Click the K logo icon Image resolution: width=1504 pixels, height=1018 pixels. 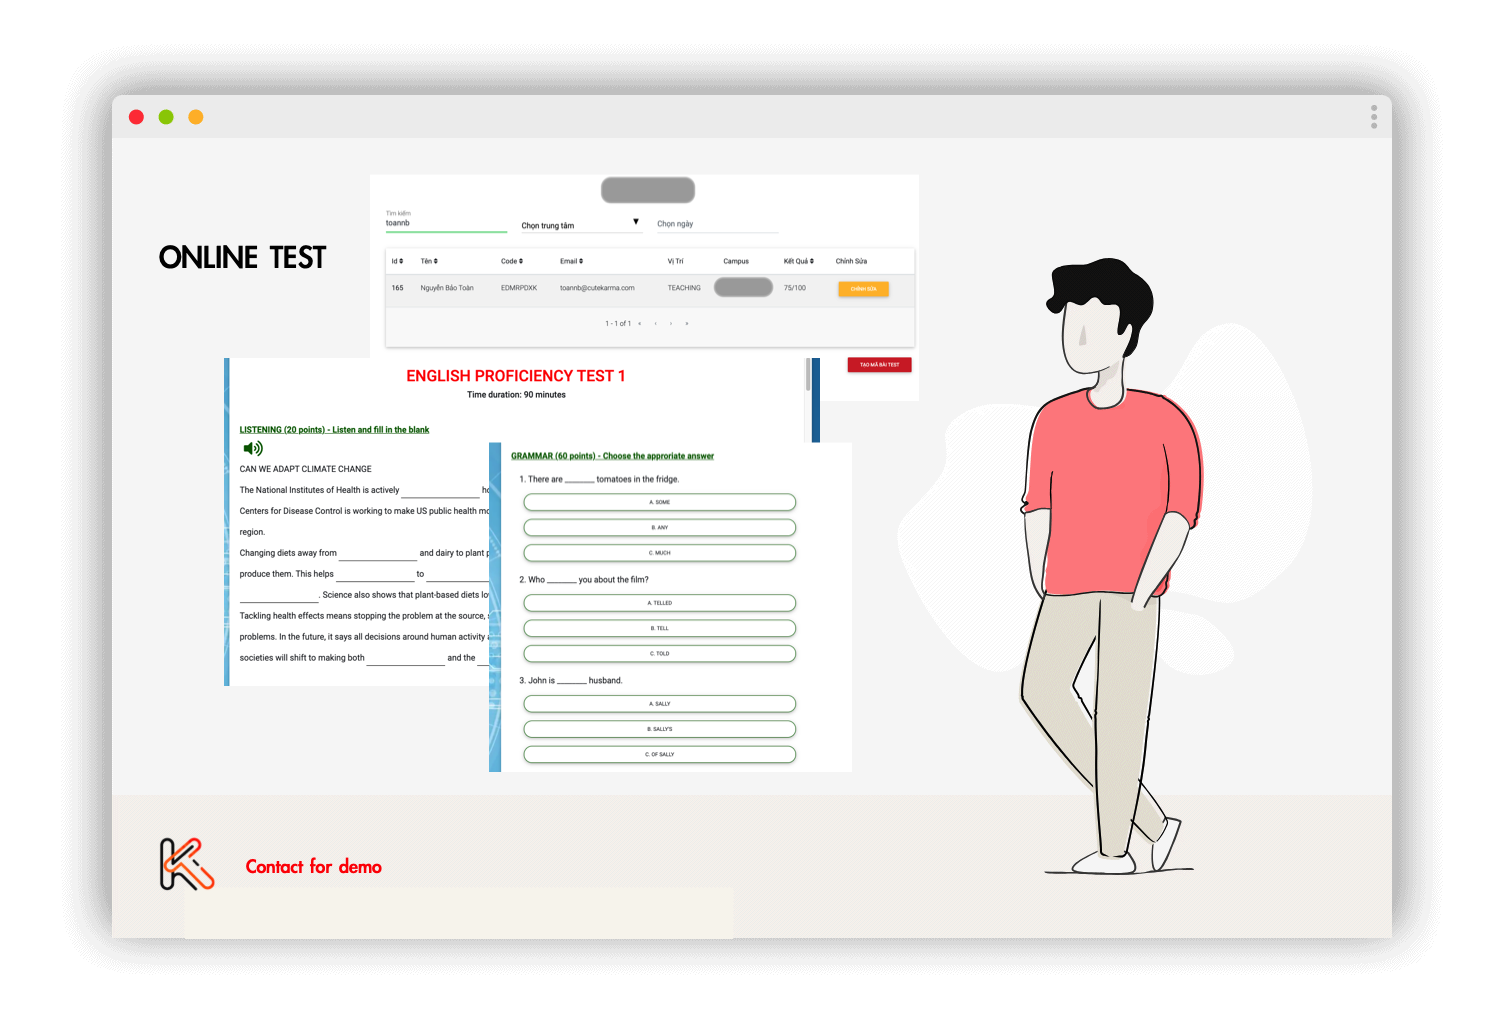click(187, 864)
